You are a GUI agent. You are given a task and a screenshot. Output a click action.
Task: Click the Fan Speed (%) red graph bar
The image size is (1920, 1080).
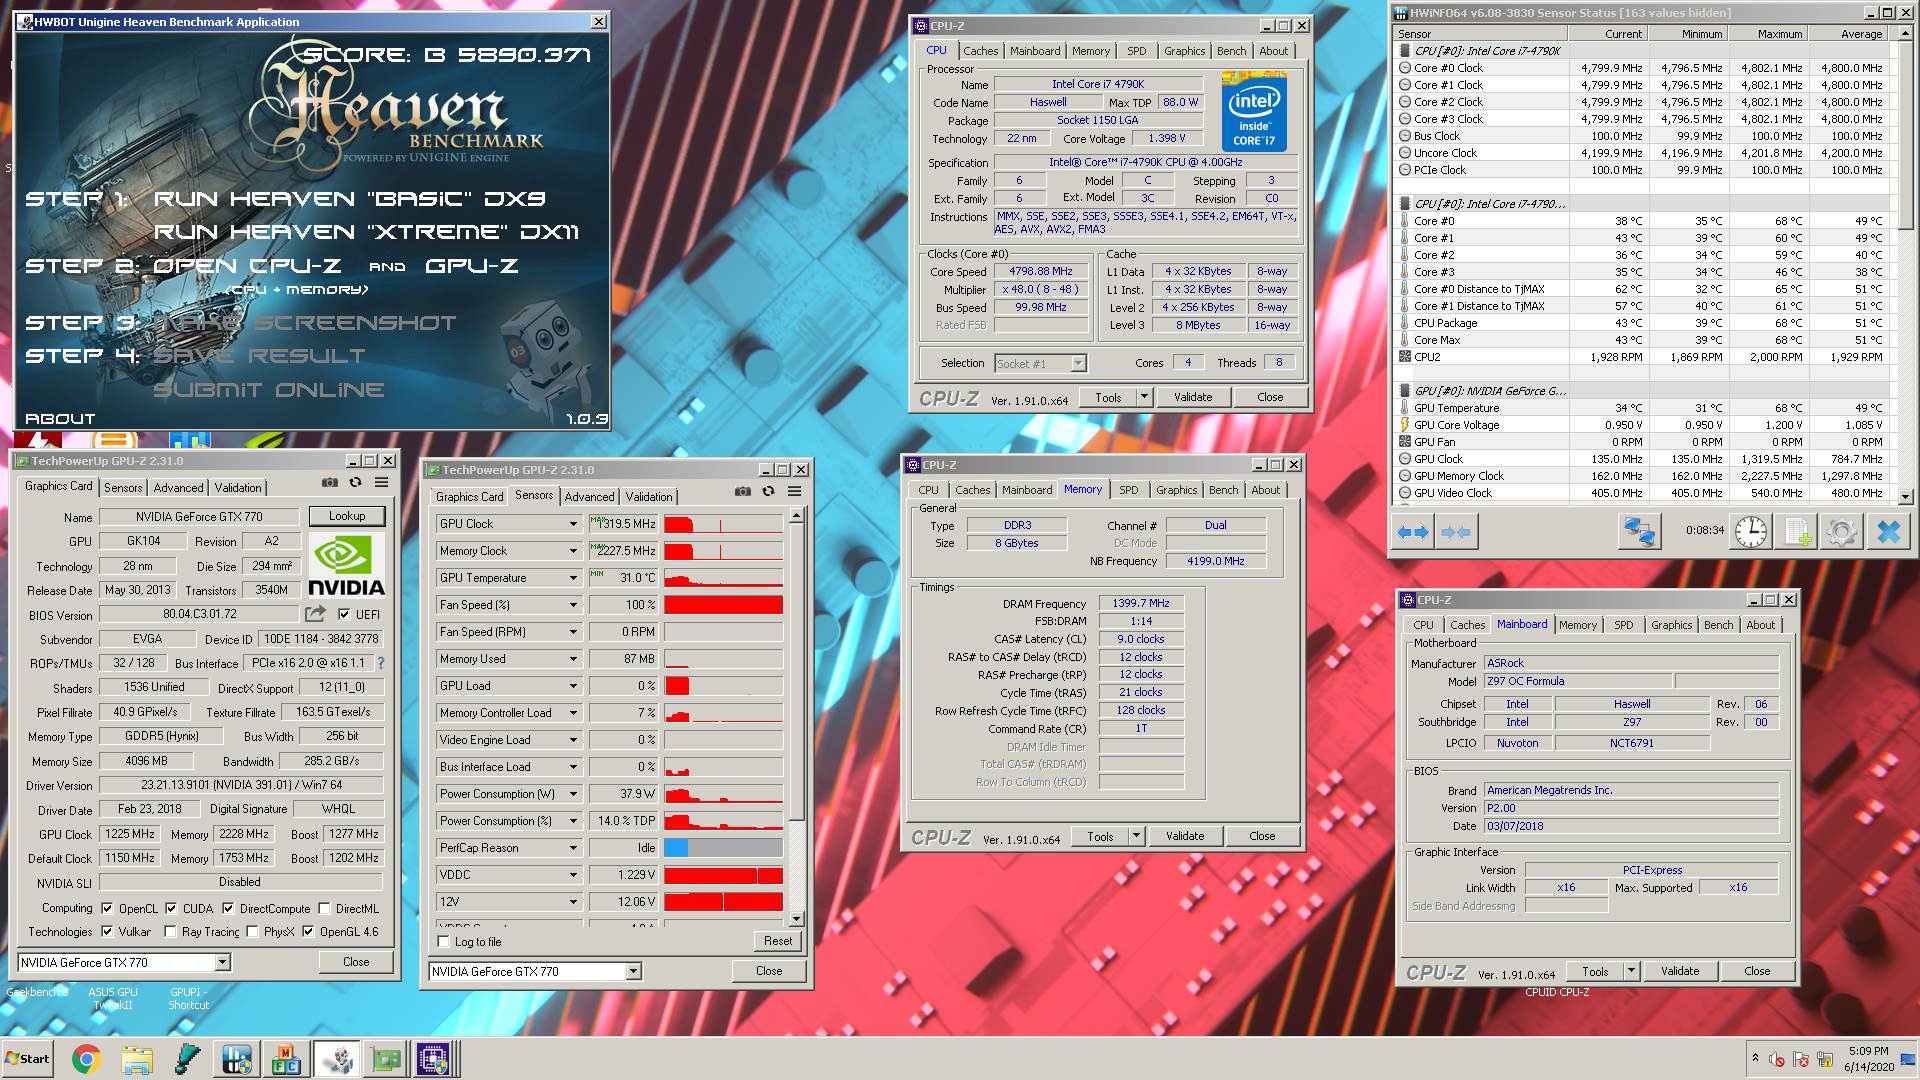(x=723, y=605)
